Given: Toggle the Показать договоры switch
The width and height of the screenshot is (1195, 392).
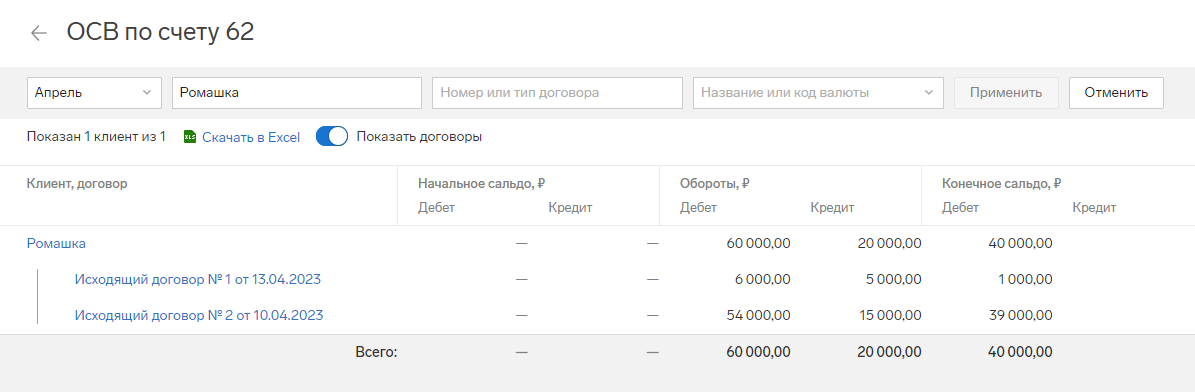Looking at the screenshot, I should click(x=332, y=137).
